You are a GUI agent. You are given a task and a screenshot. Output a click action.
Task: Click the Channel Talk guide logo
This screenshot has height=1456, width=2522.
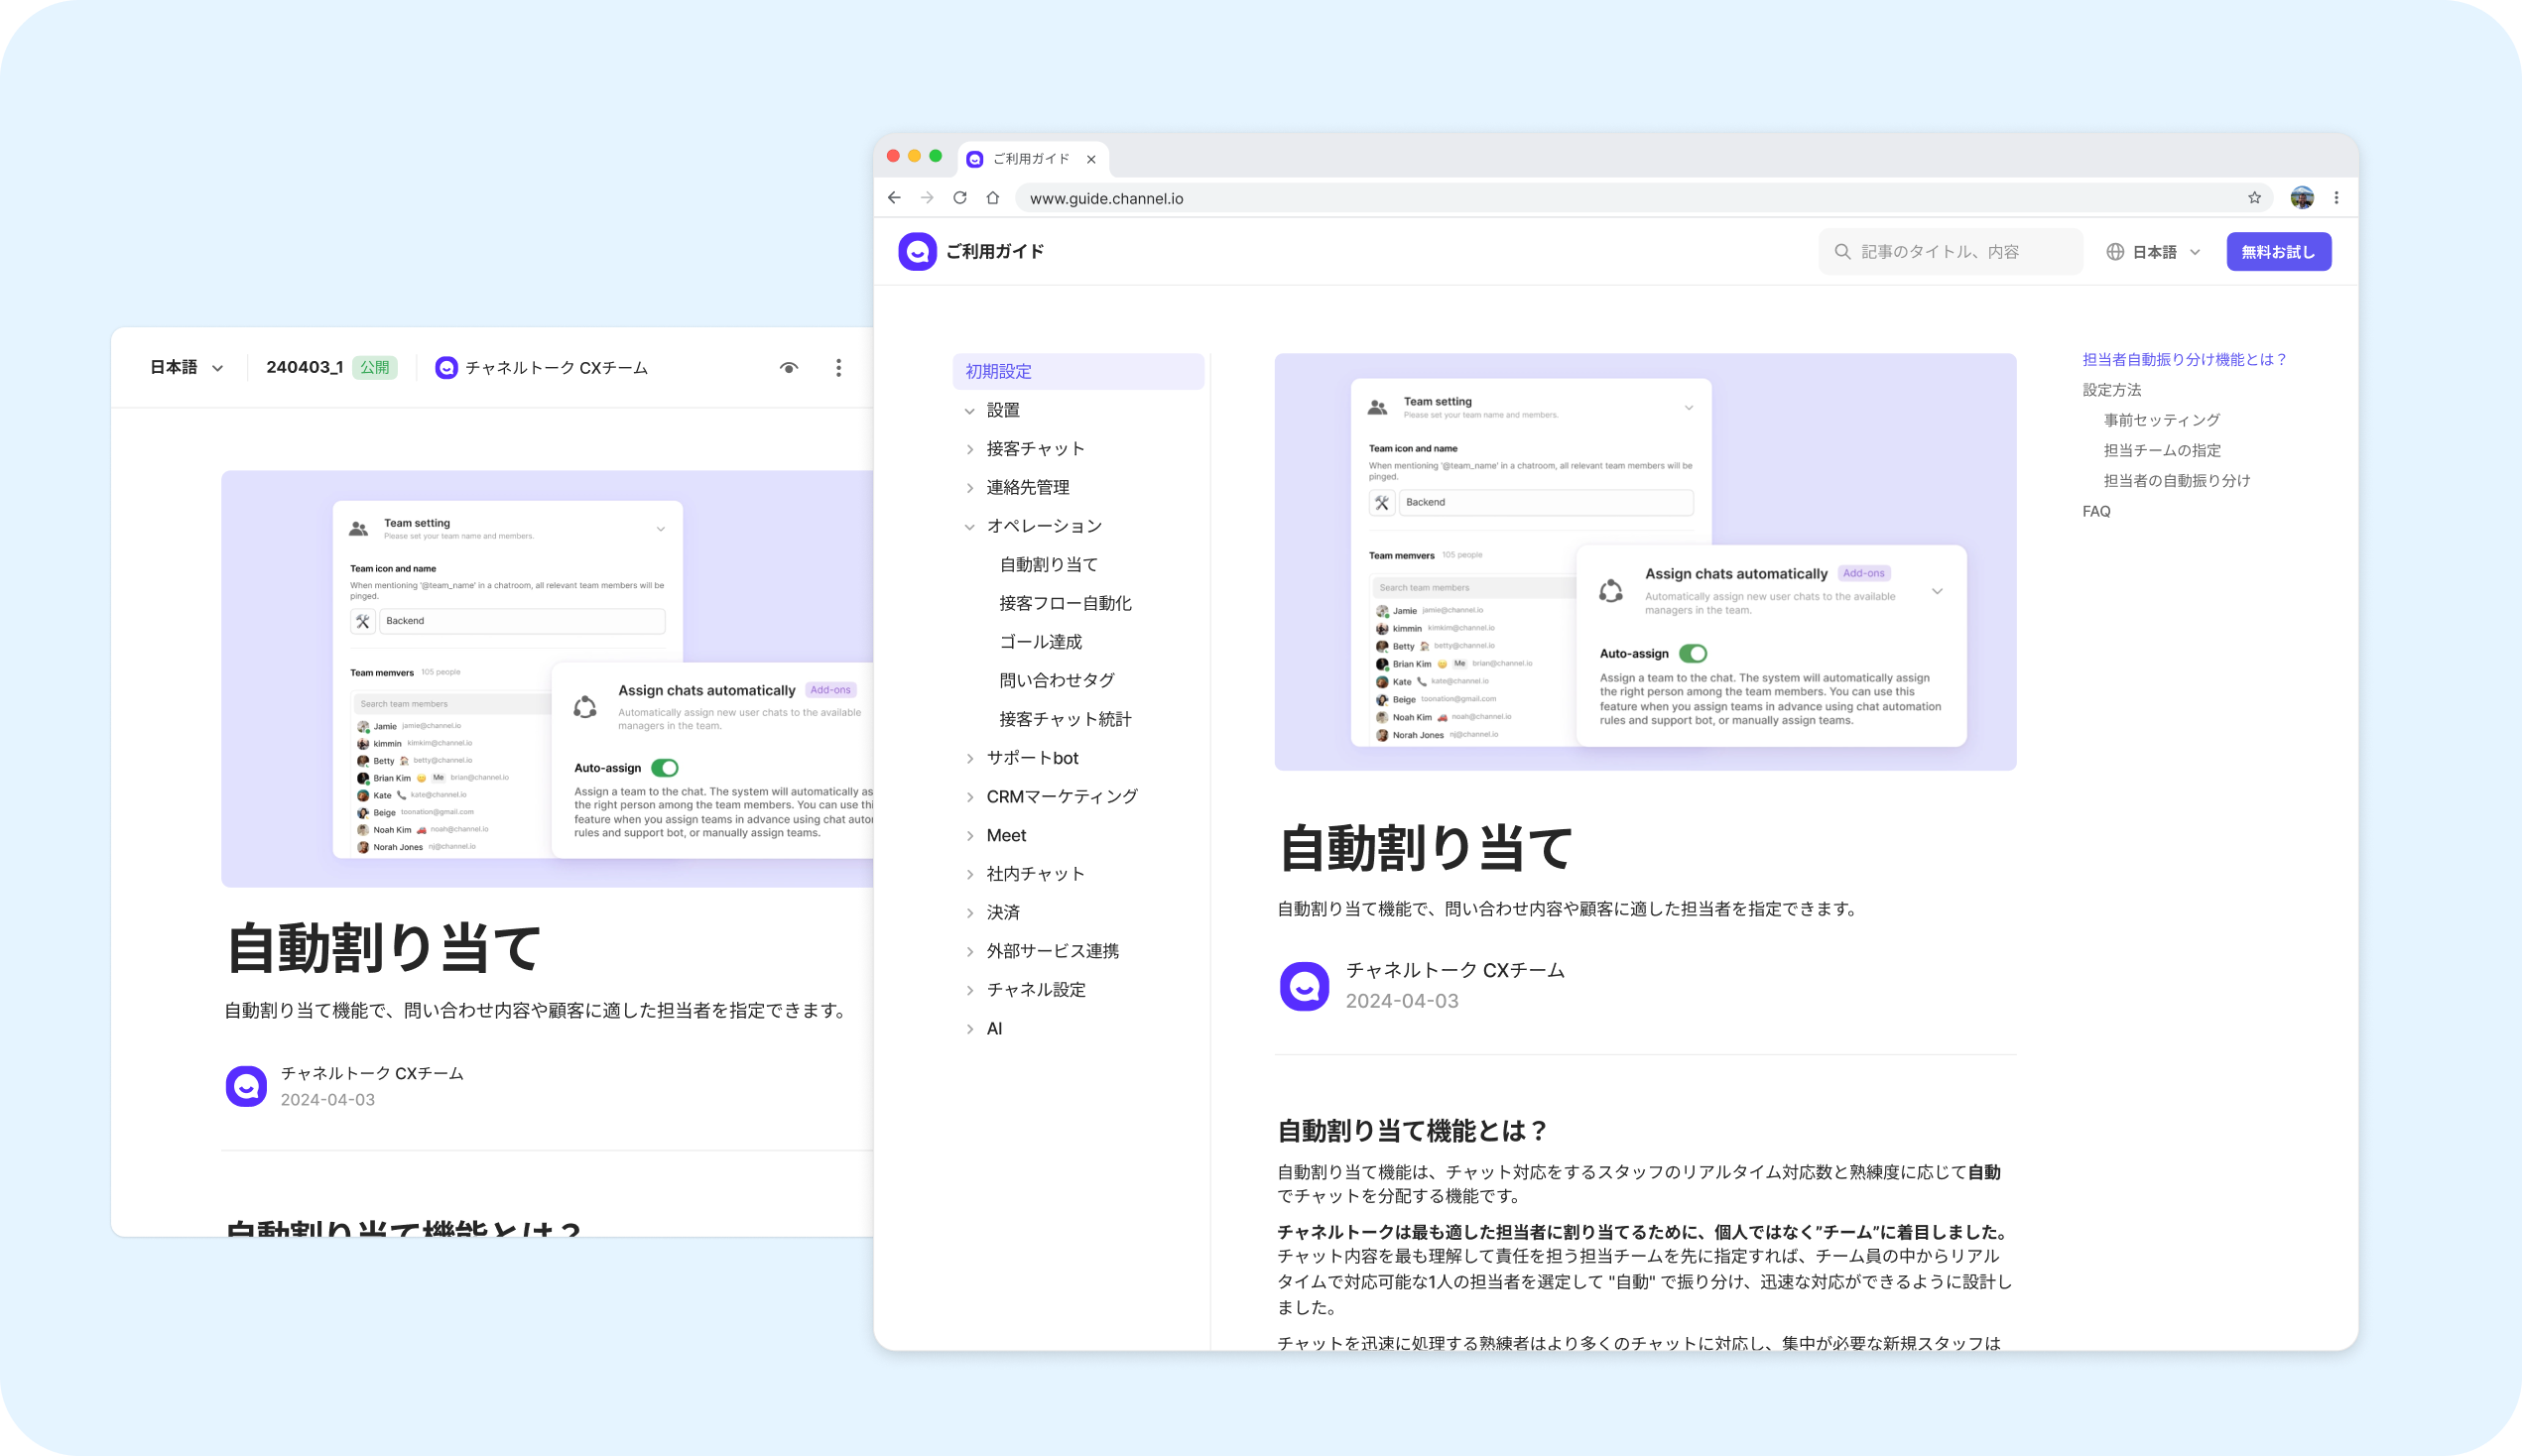917,252
